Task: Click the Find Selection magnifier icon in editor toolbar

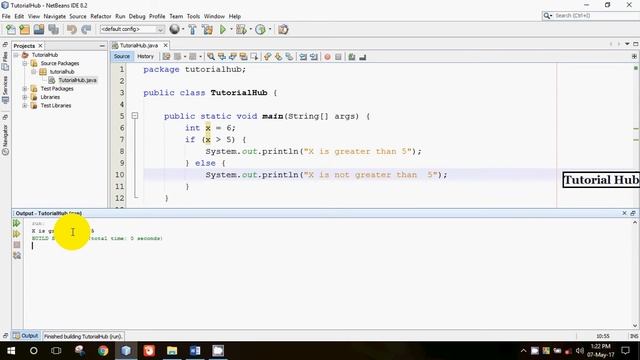Action: (x=211, y=57)
